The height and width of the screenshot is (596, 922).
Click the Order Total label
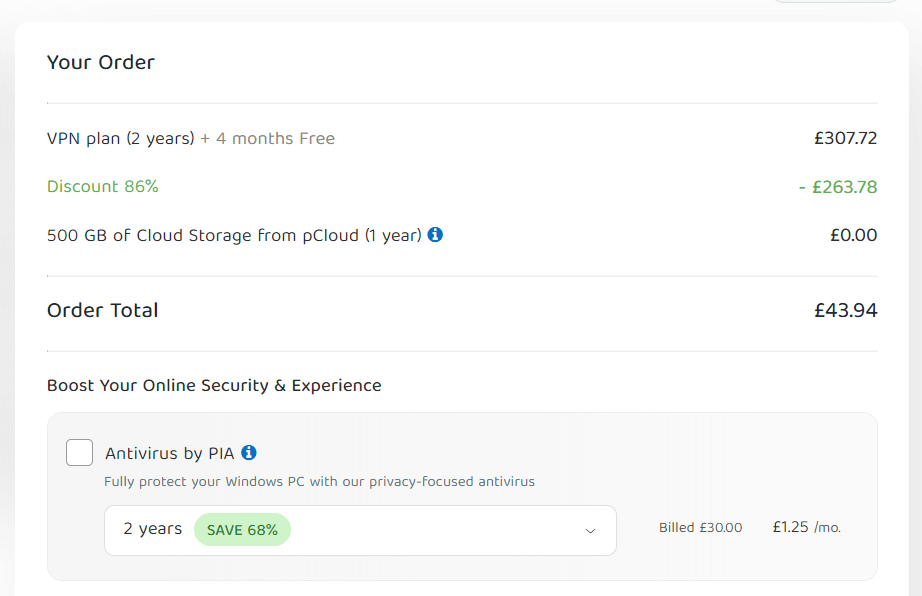[103, 310]
